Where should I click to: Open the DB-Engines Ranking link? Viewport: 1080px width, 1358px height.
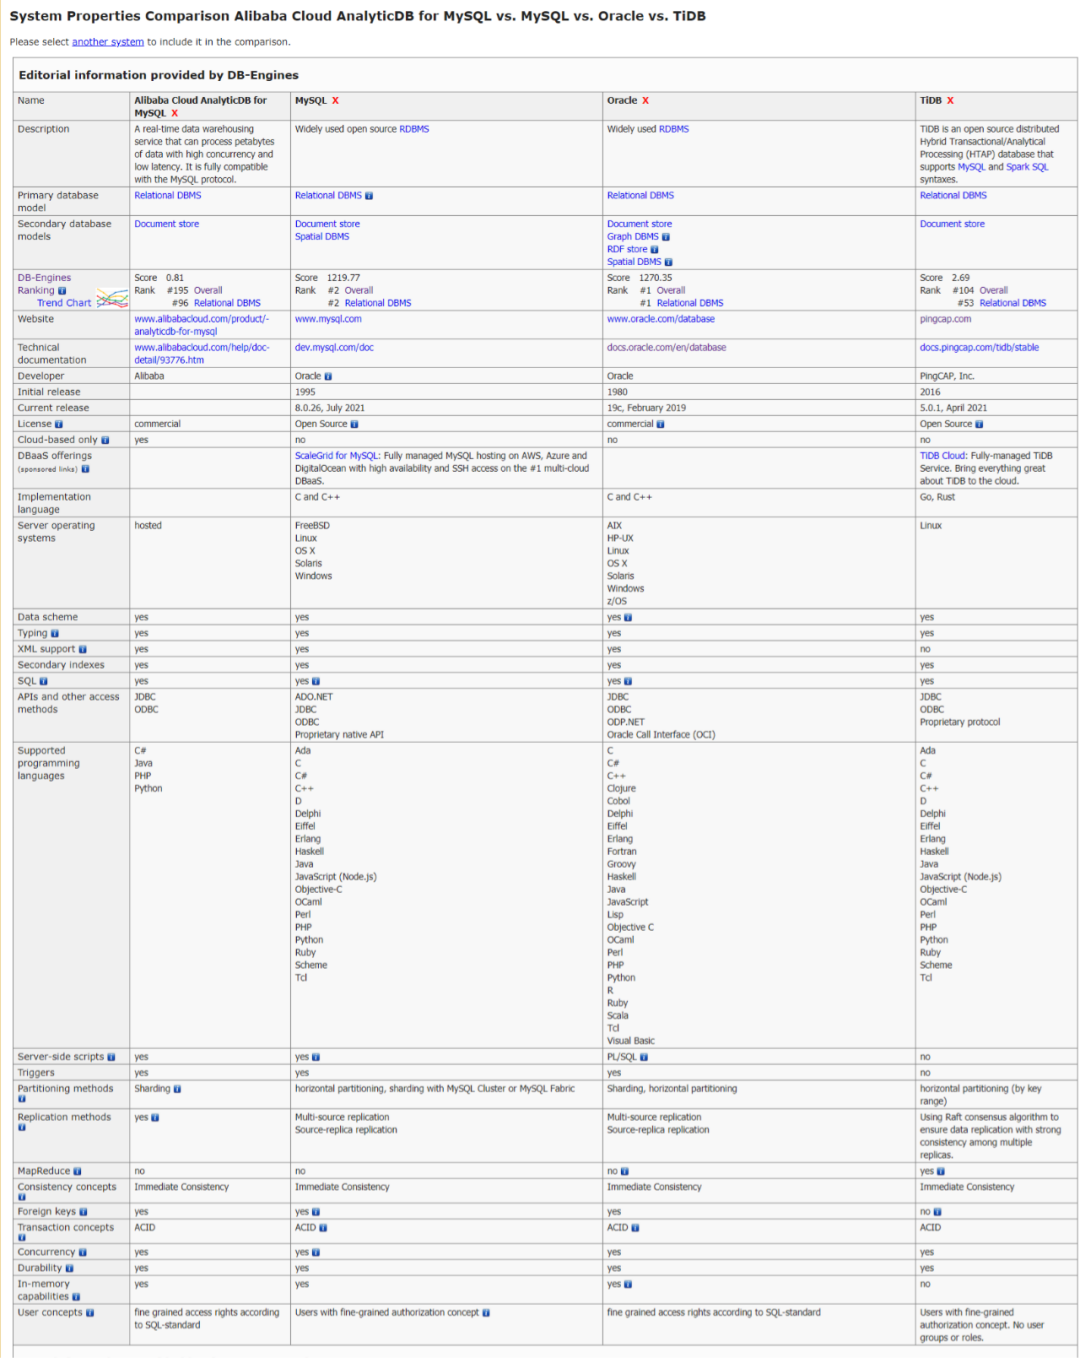coord(44,284)
